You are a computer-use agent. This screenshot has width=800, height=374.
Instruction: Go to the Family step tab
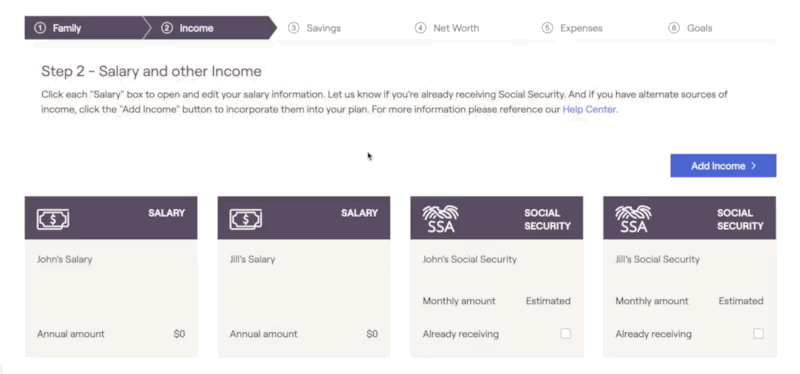click(84, 28)
